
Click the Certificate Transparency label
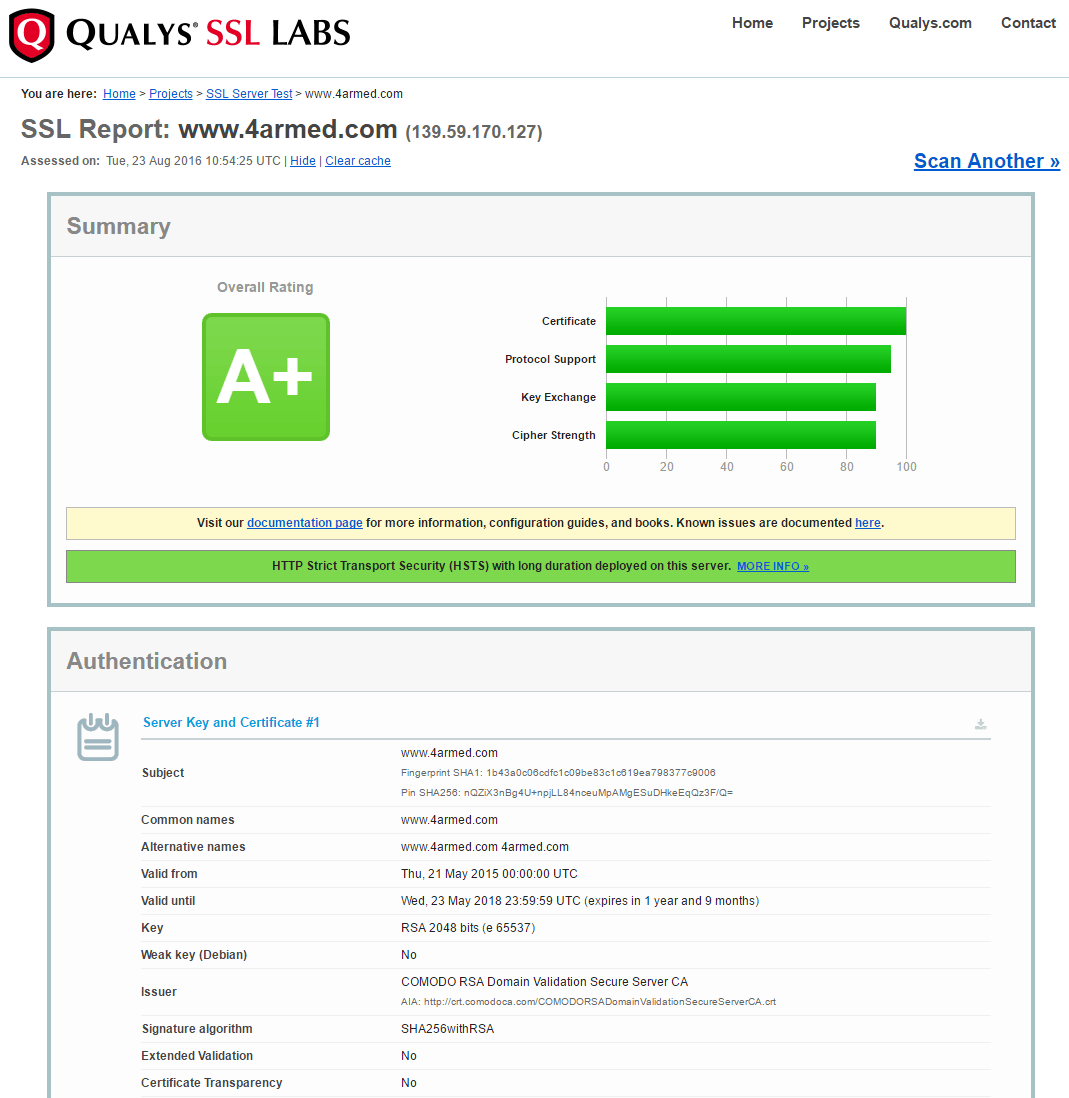tap(211, 1083)
